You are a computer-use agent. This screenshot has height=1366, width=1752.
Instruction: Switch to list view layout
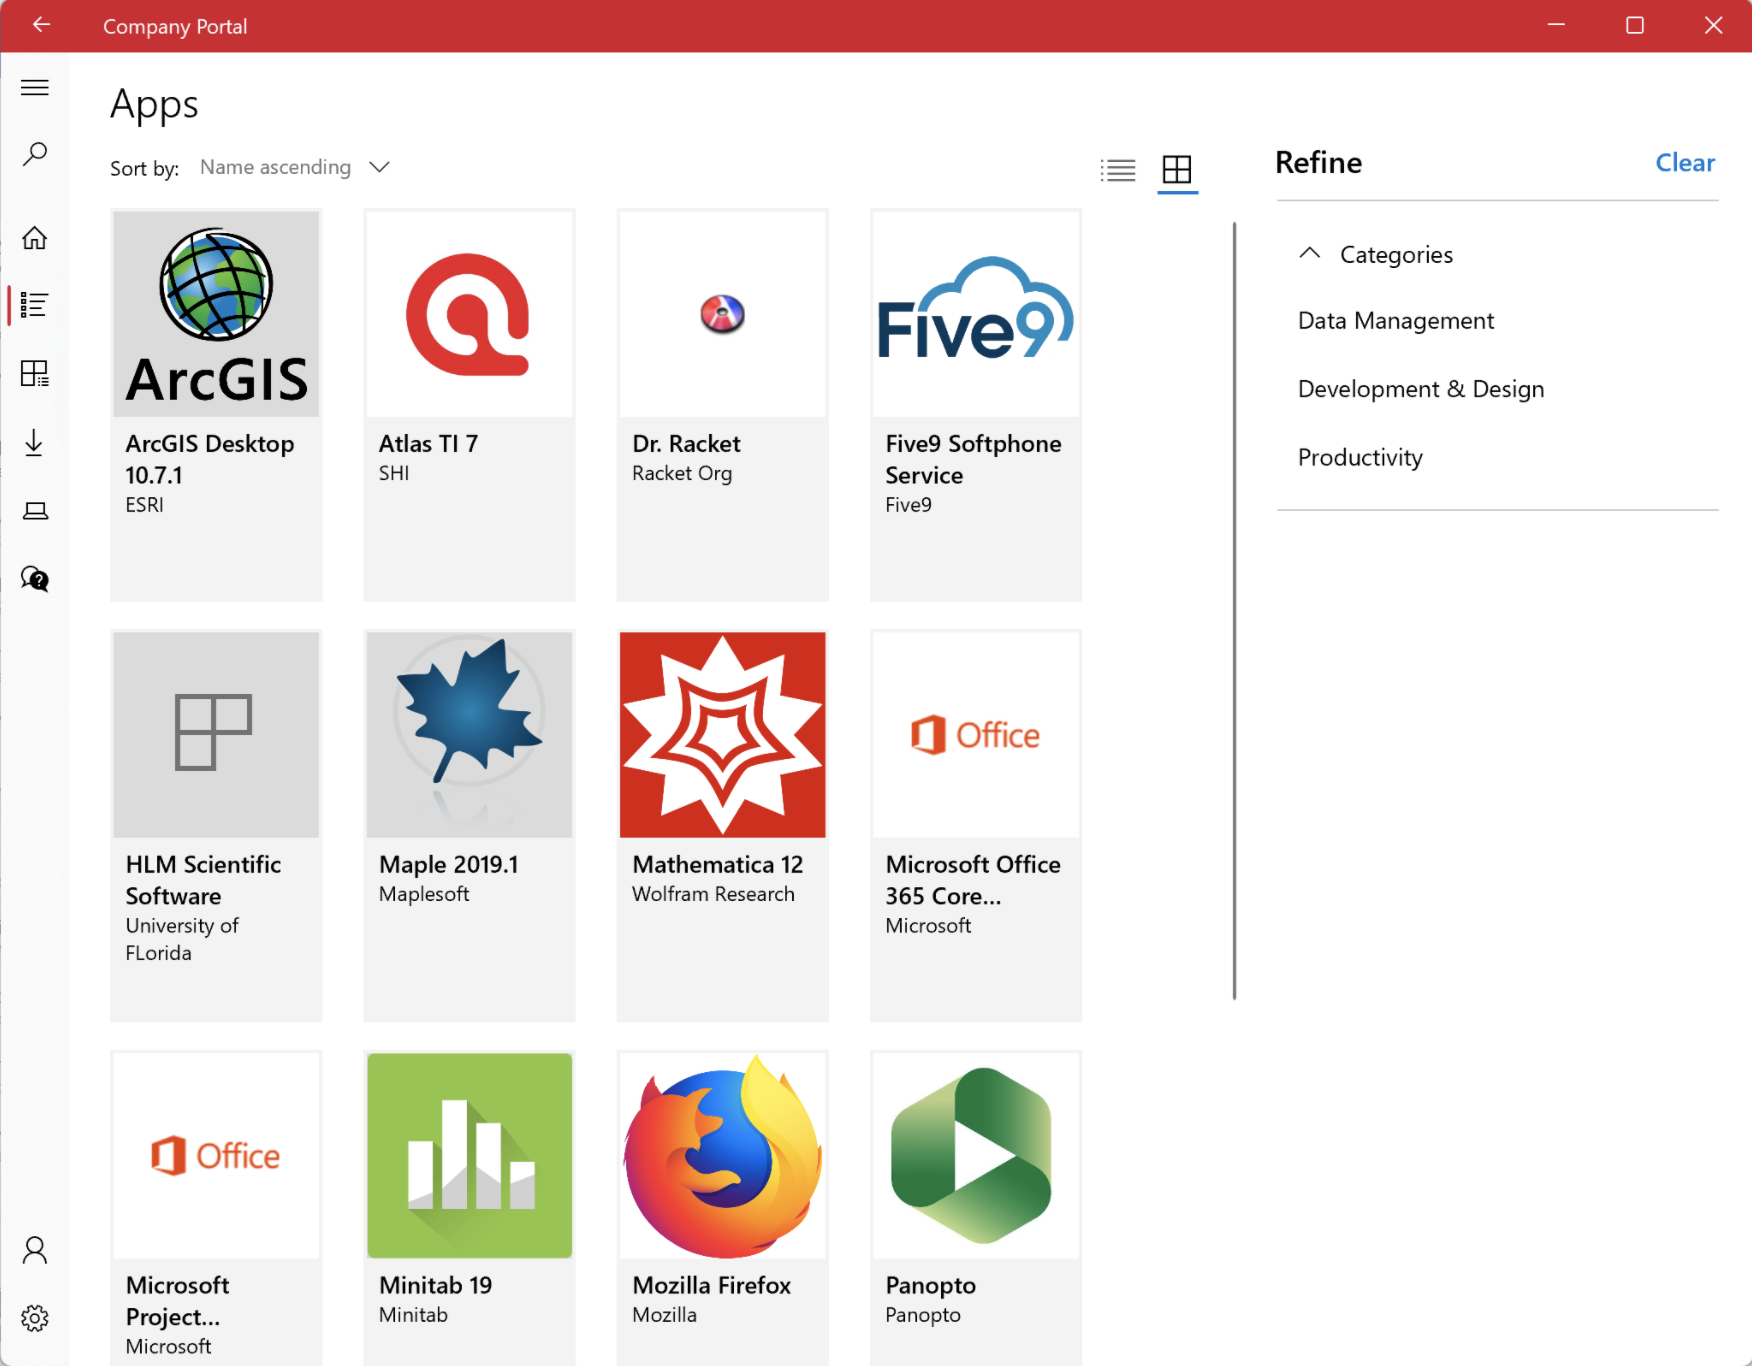coord(1118,170)
